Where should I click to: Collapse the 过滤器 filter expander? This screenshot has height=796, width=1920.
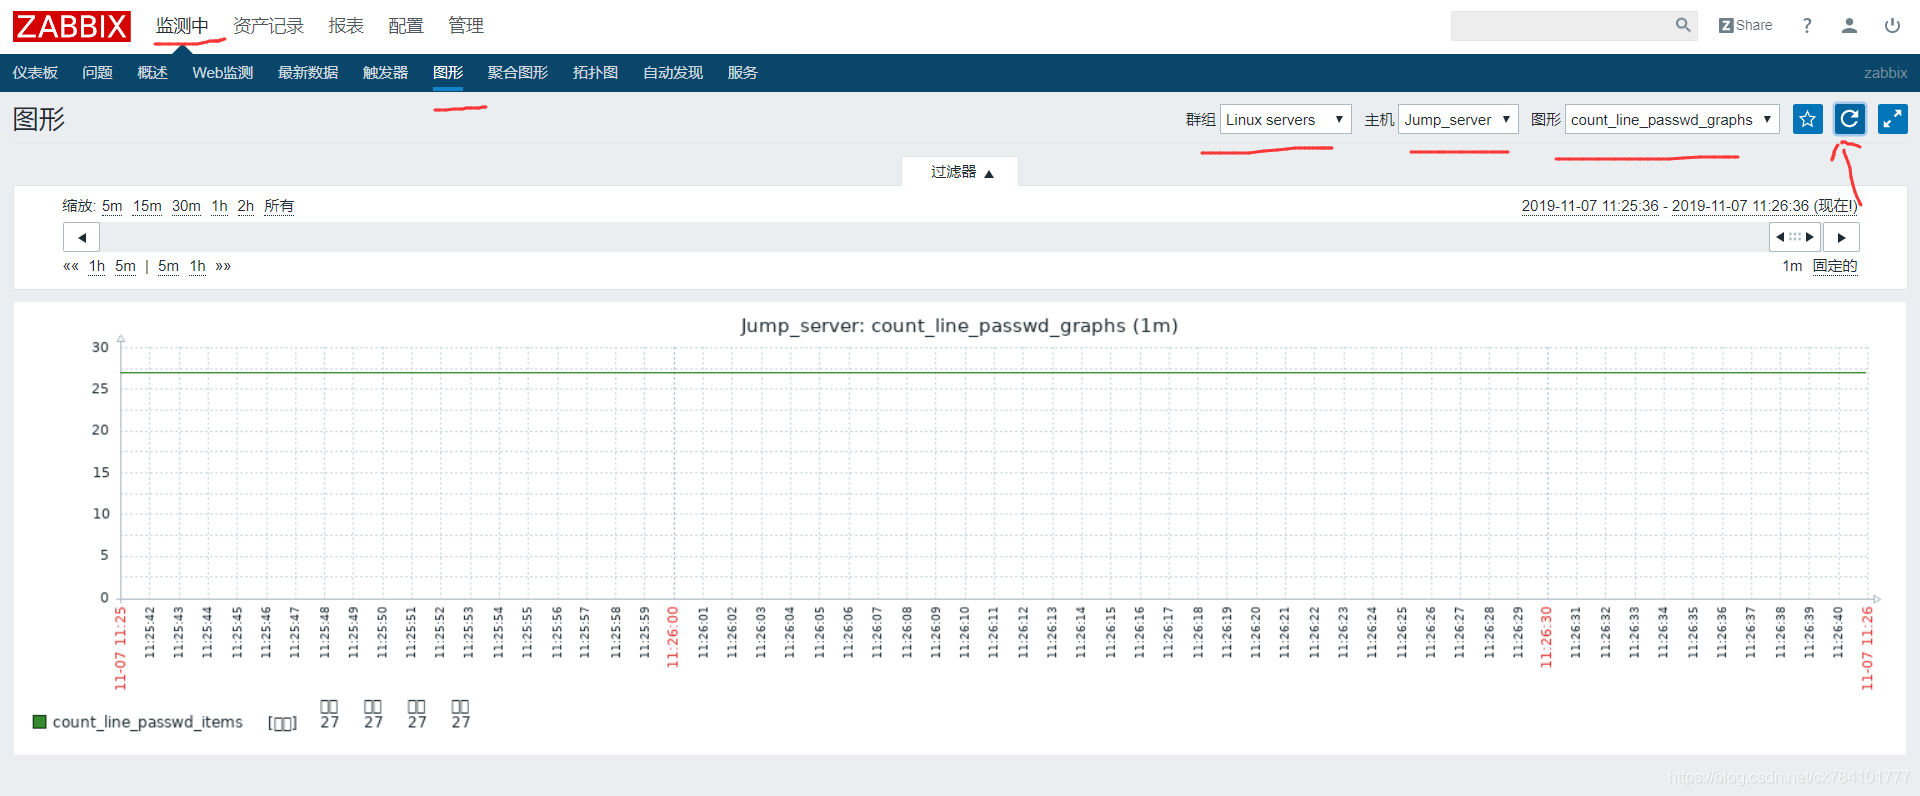tap(961, 172)
